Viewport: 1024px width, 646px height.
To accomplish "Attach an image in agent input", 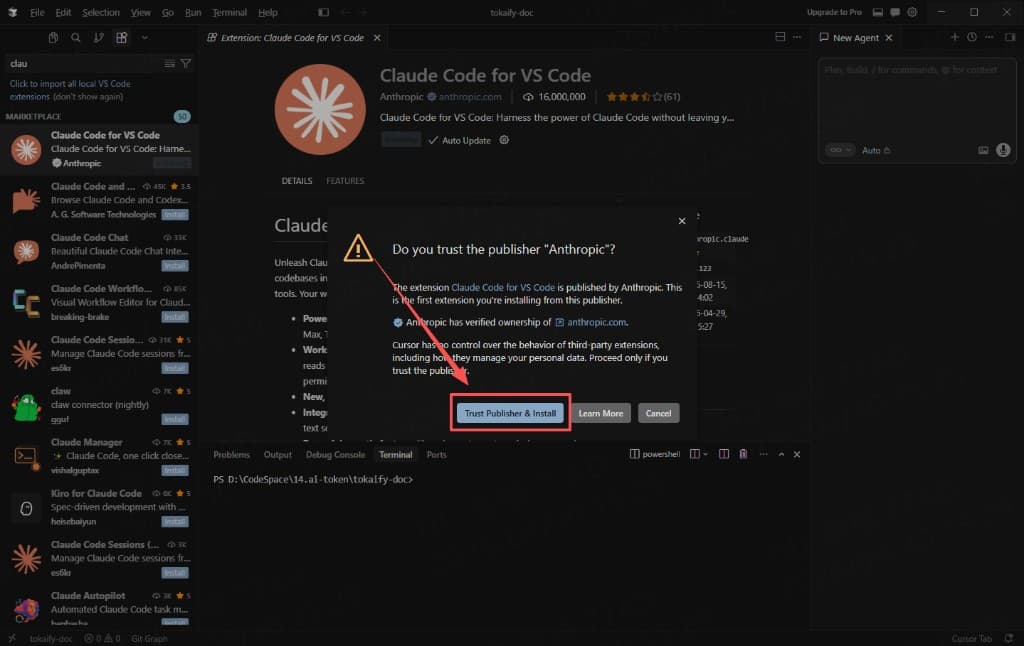I will coord(983,150).
